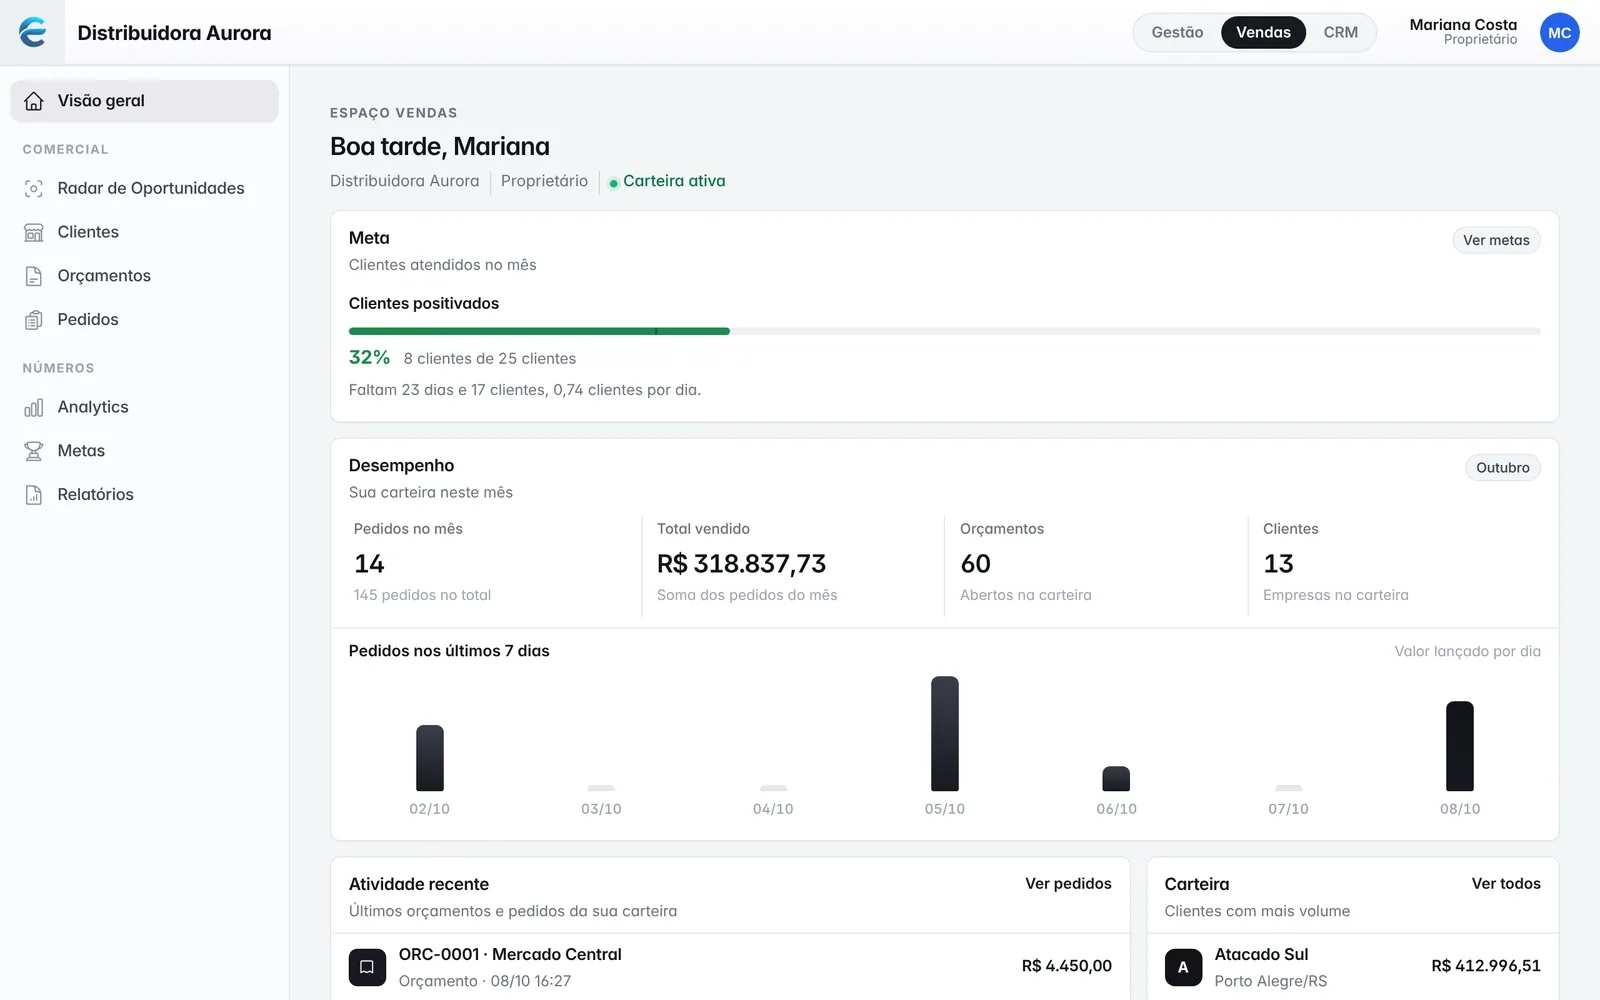The width and height of the screenshot is (1600, 1000).
Task: Go to Clientes in the sidebar
Action: click(x=144, y=232)
